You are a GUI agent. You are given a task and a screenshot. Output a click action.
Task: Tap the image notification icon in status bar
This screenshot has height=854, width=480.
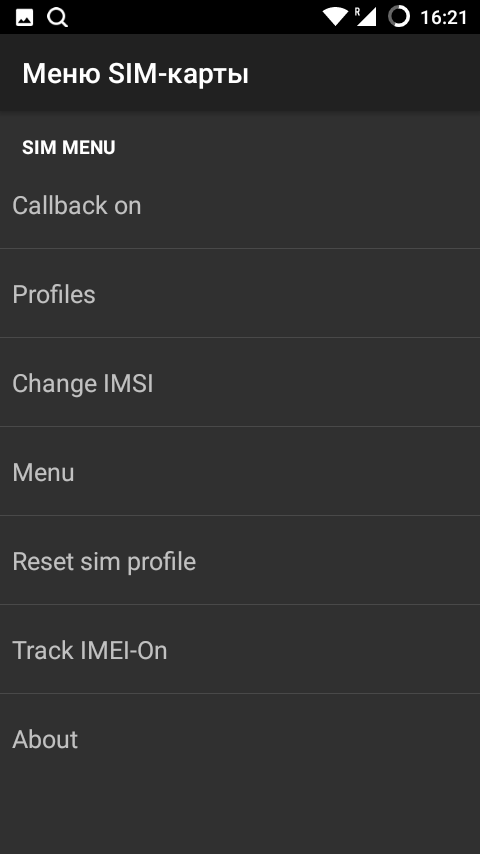[25, 17]
